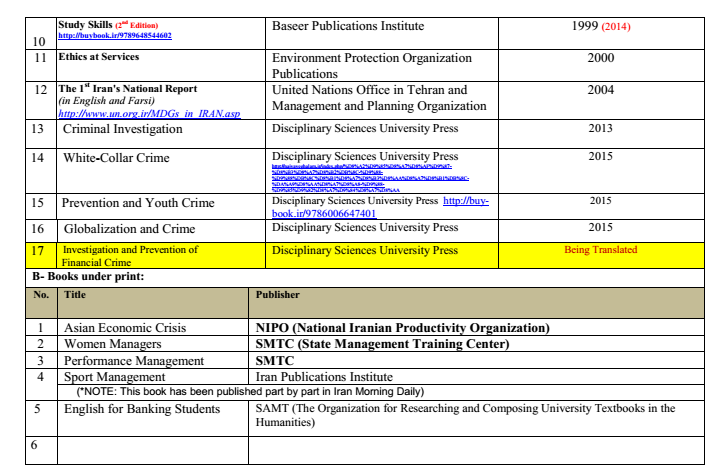
Task: Click the 'Women Managers' title cell
Action: click(x=116, y=344)
